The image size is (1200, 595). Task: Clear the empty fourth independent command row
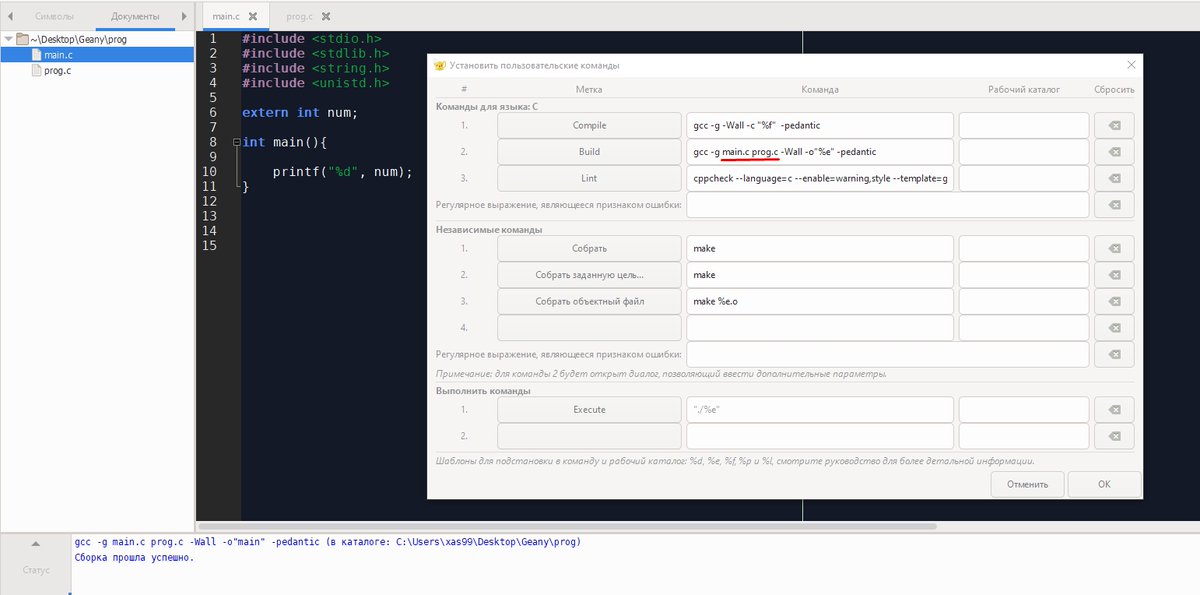pyautogui.click(x=1114, y=327)
